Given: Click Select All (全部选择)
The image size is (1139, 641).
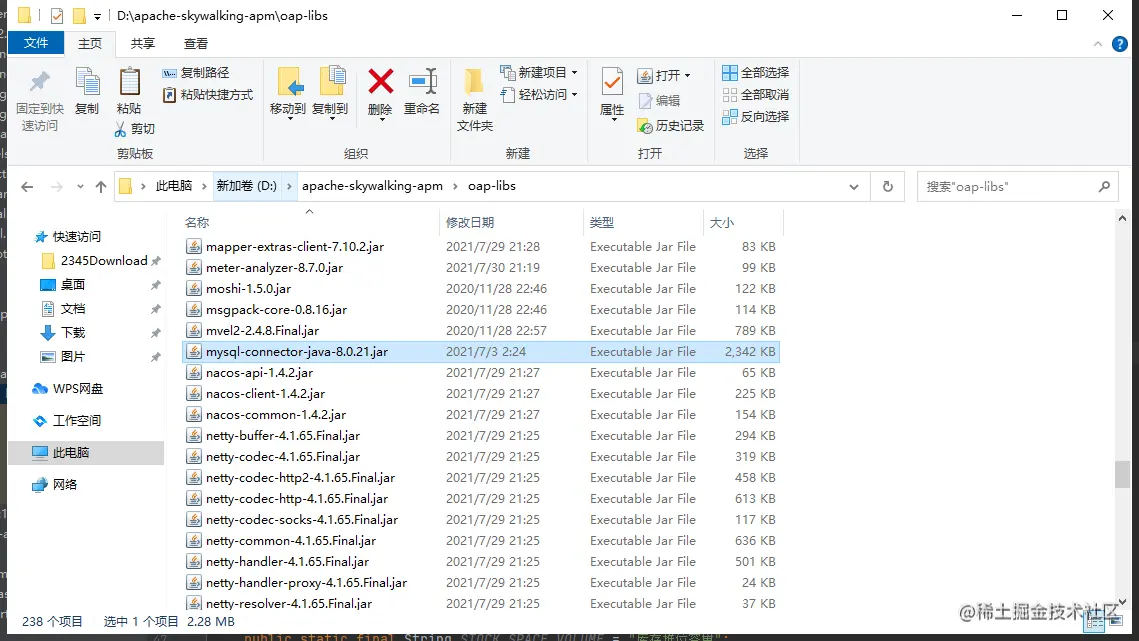Looking at the screenshot, I should (755, 73).
